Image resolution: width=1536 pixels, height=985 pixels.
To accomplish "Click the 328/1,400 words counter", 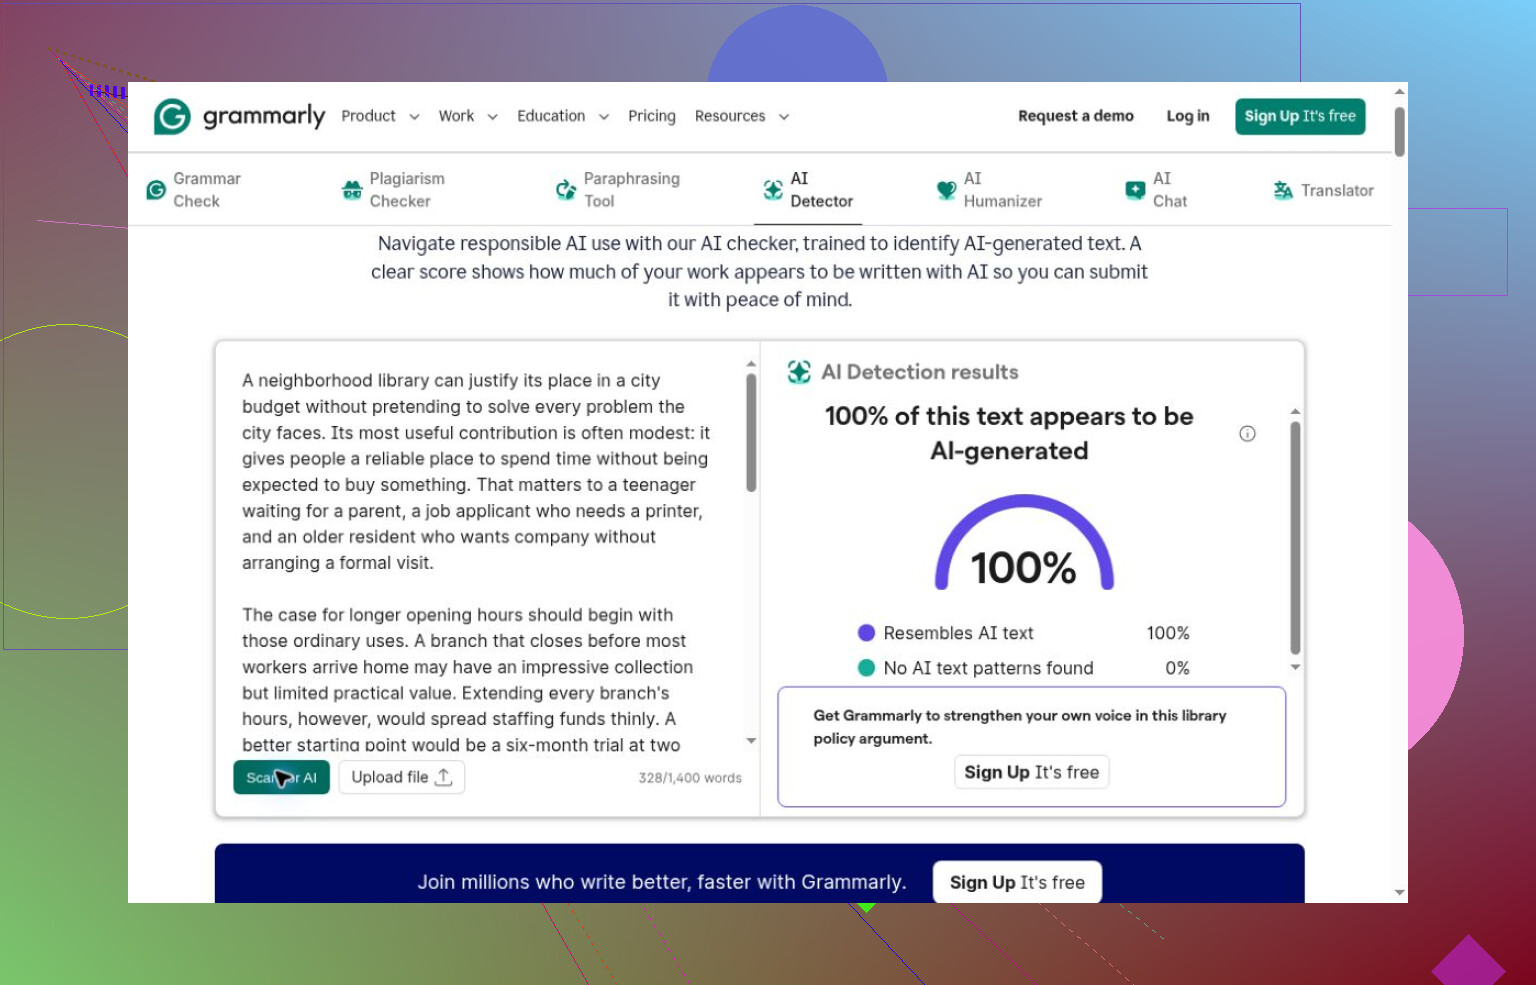I will click(x=690, y=778).
